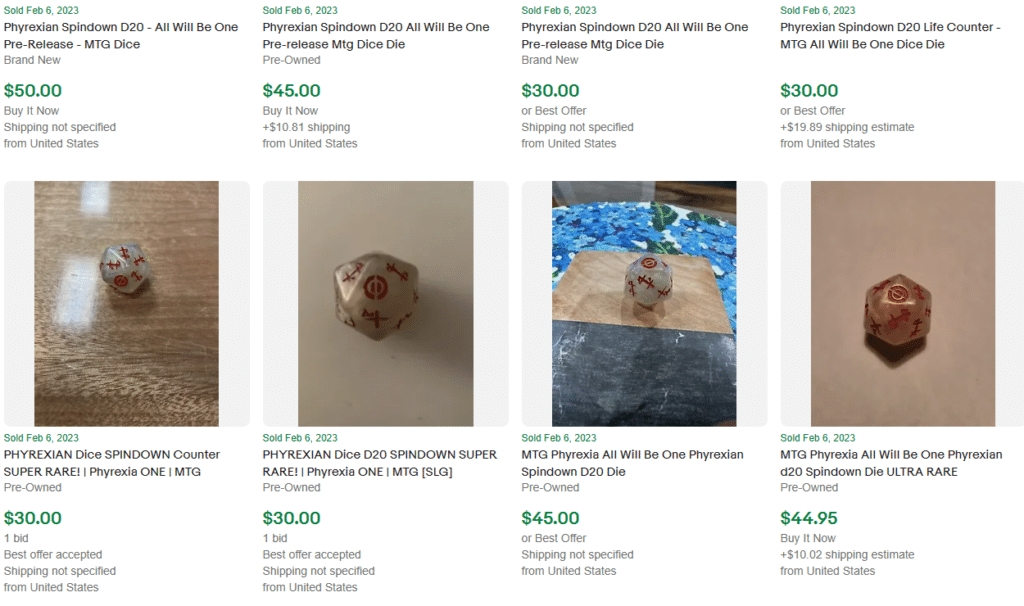Click the $44.95 sold price
Image resolution: width=1024 pixels, height=606 pixels.
click(x=809, y=518)
